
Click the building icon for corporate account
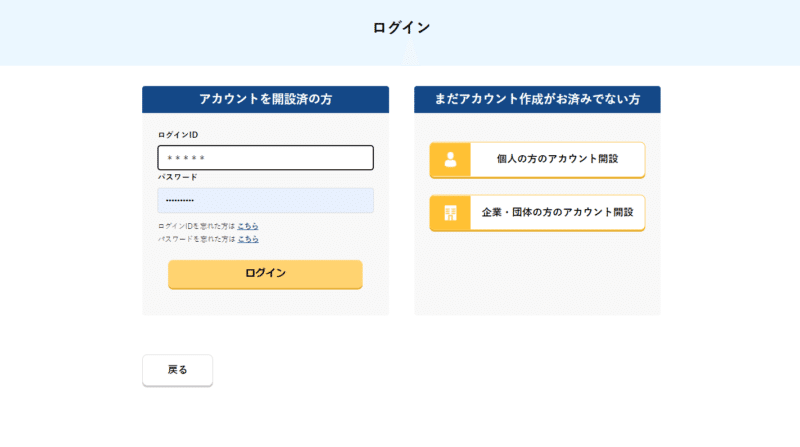[450, 213]
